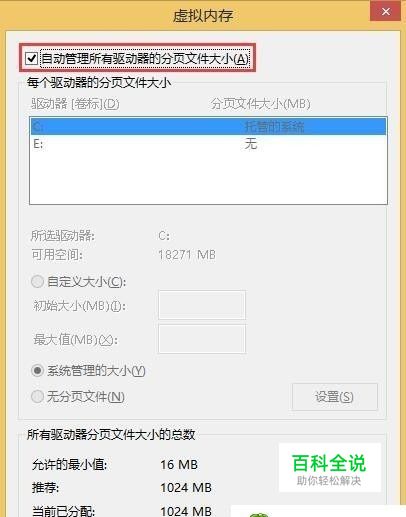Viewport: 406px width, 517px height.
Task: Click the 设置(S) button
Action: 335,397
